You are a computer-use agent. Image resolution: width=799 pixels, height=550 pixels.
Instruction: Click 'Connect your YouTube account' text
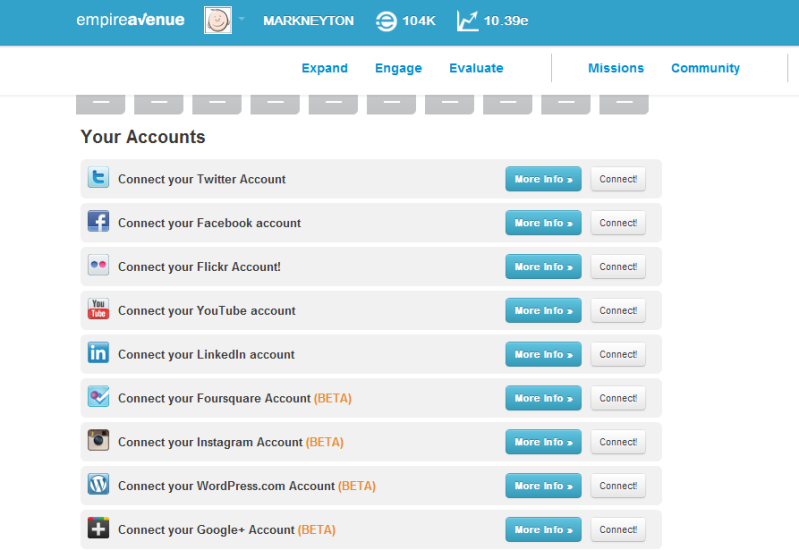(206, 311)
